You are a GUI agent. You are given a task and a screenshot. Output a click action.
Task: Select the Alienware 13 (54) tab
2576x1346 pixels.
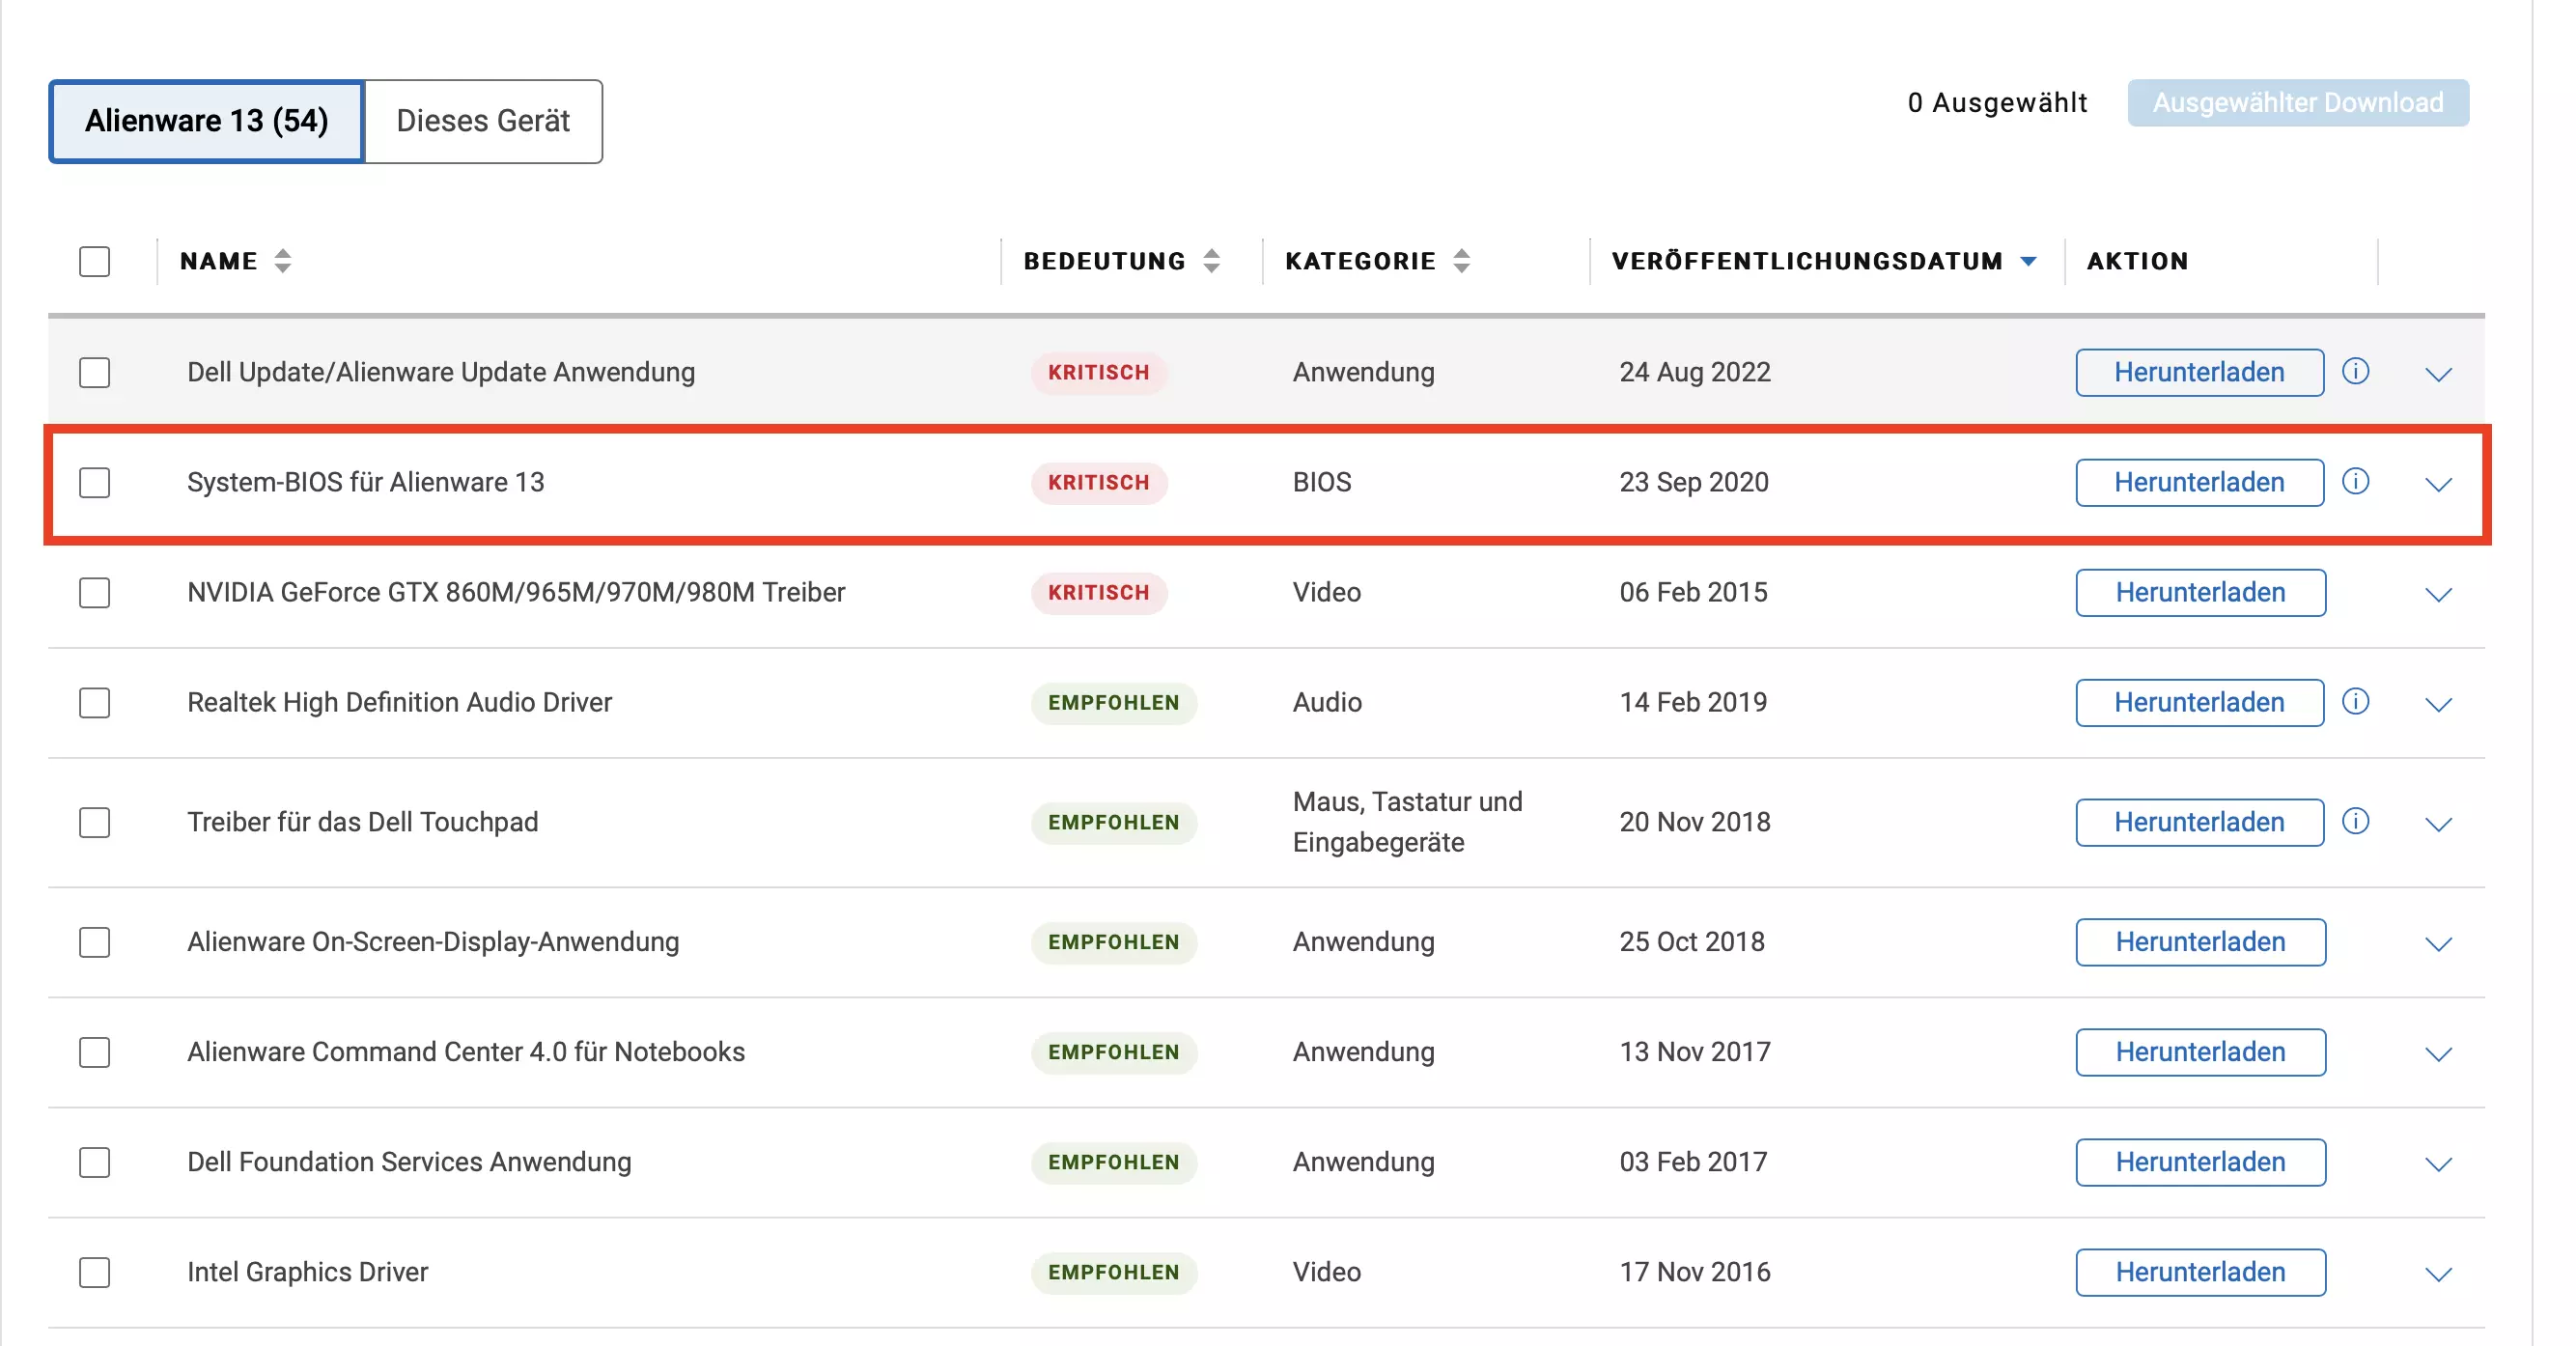pyautogui.click(x=206, y=121)
